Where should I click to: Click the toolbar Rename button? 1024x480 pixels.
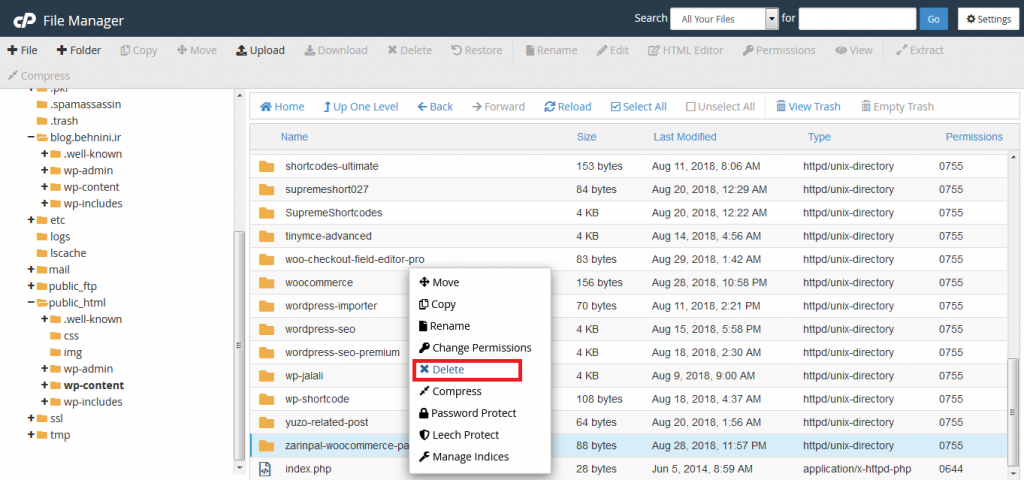pyautogui.click(x=551, y=50)
